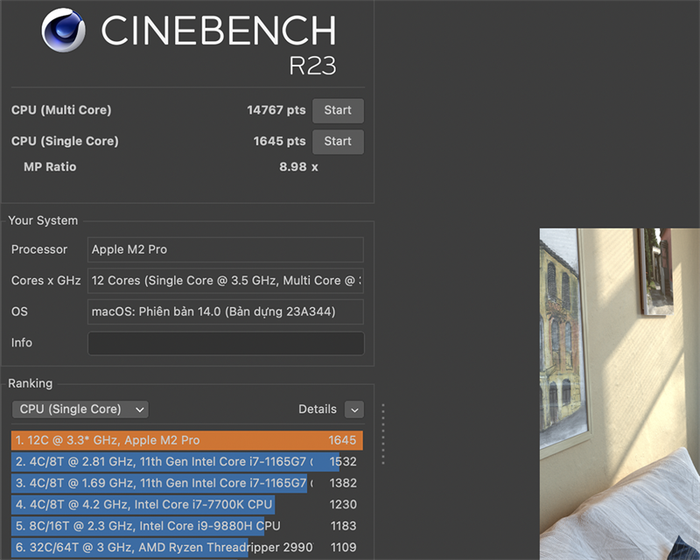Select the Intel Core i7-7700K ranking row
This screenshot has width=700, height=560.
[x=187, y=505]
